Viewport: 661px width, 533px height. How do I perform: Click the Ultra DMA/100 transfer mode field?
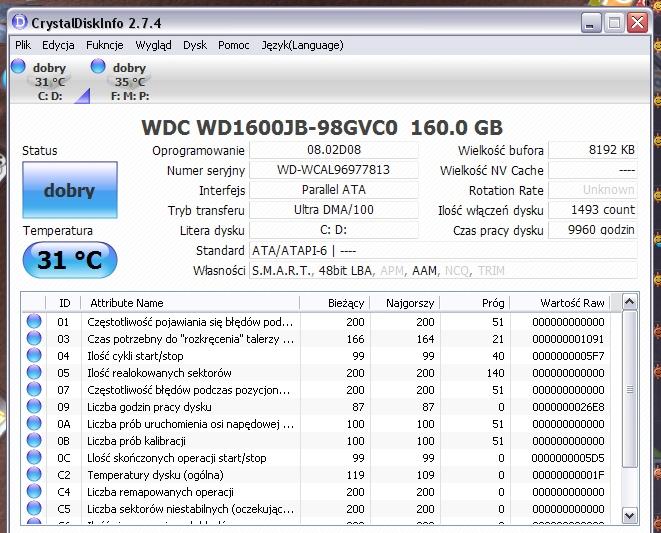[x=334, y=210]
